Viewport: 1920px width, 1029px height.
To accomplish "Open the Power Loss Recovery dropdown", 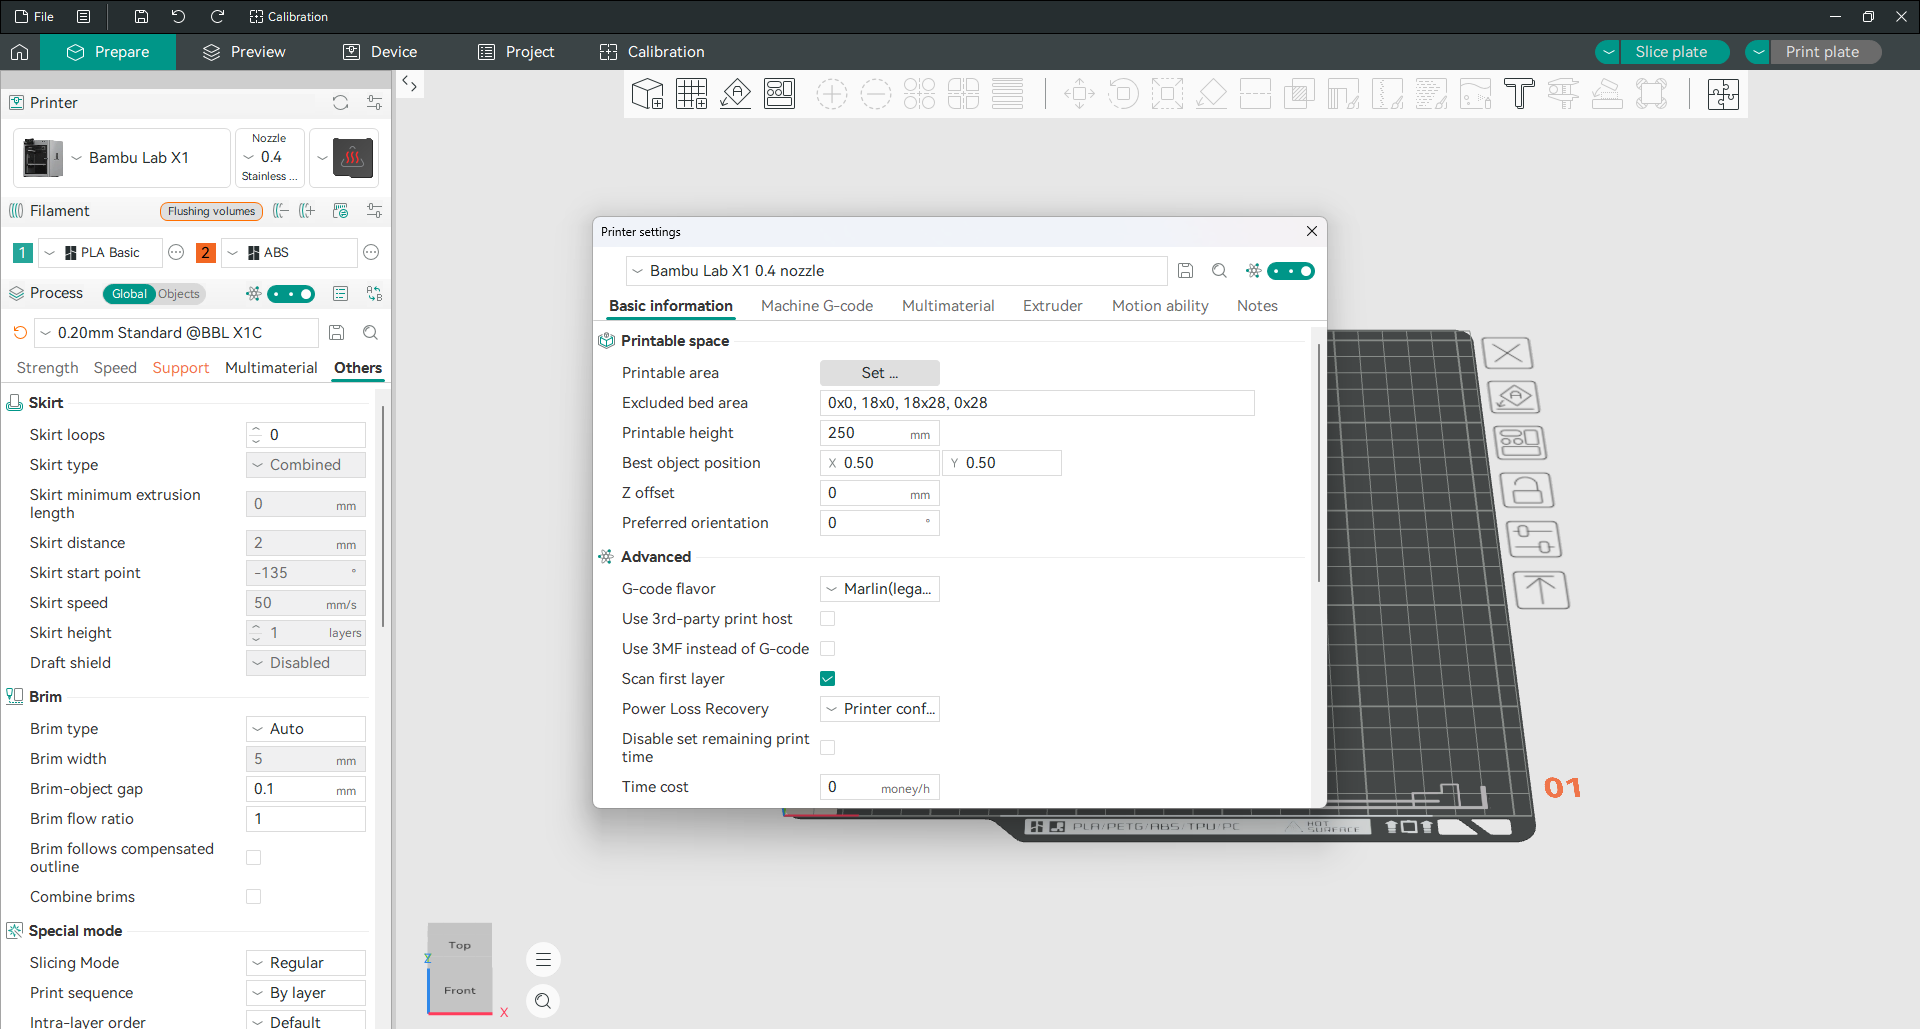I will pyautogui.click(x=880, y=709).
